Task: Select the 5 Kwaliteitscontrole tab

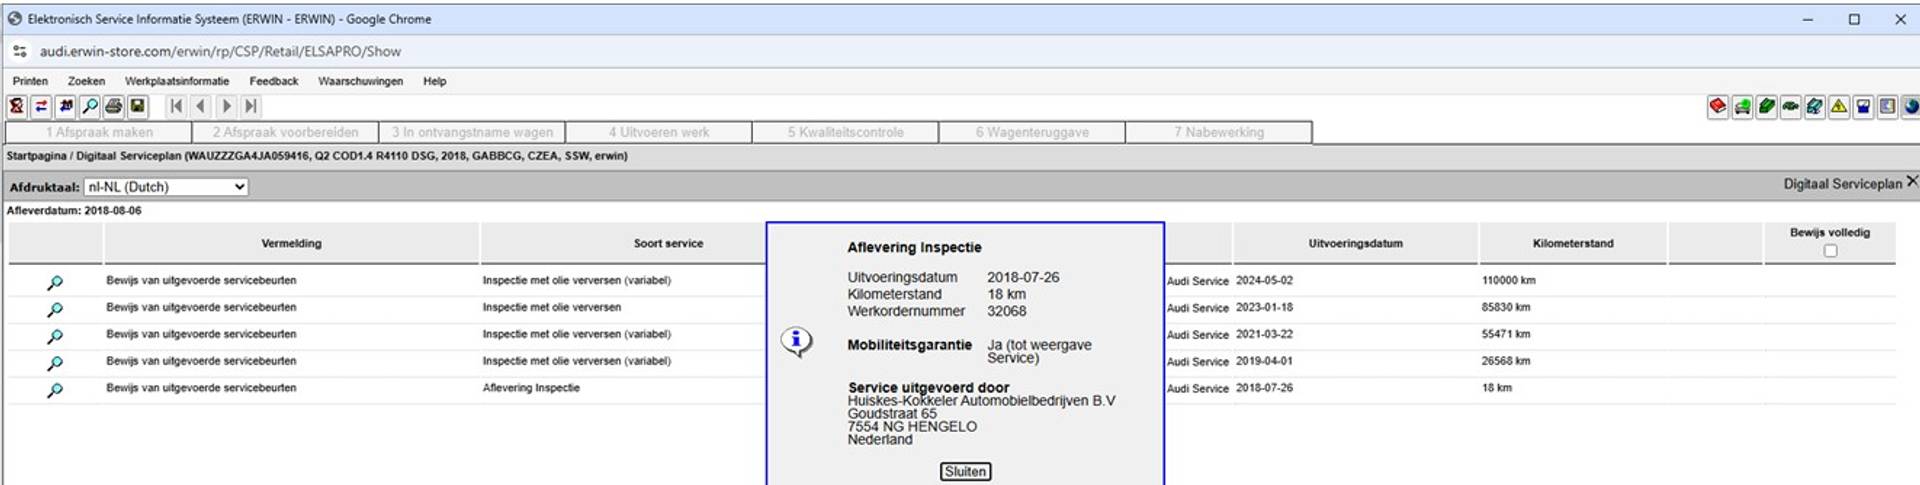Action: pyautogui.click(x=845, y=132)
